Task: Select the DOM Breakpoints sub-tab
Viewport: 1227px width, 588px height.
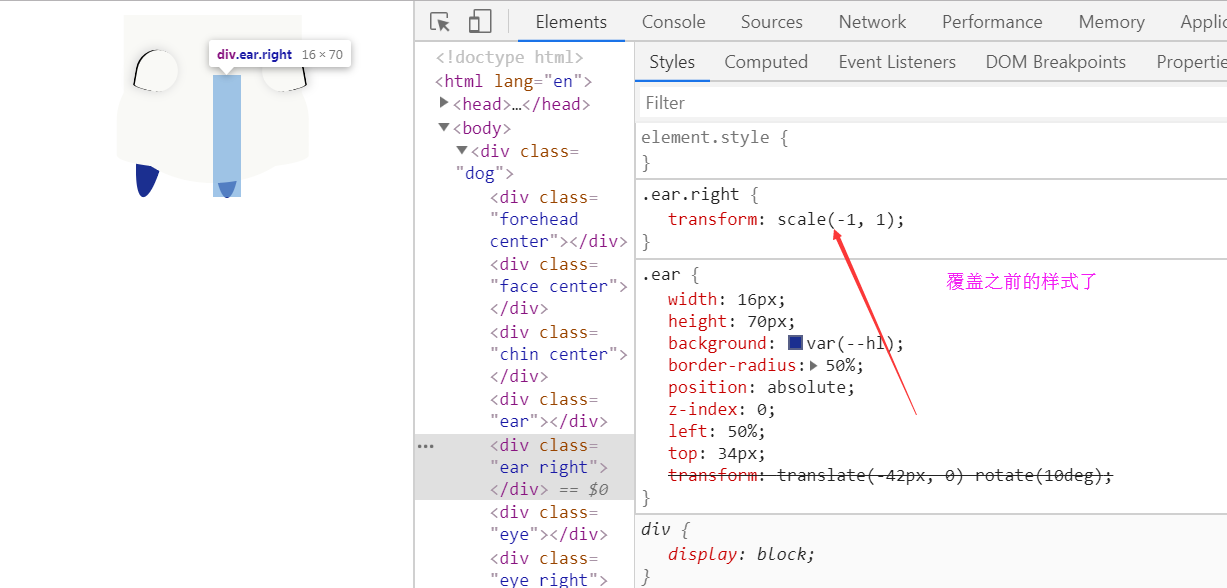Action: pos(1056,62)
